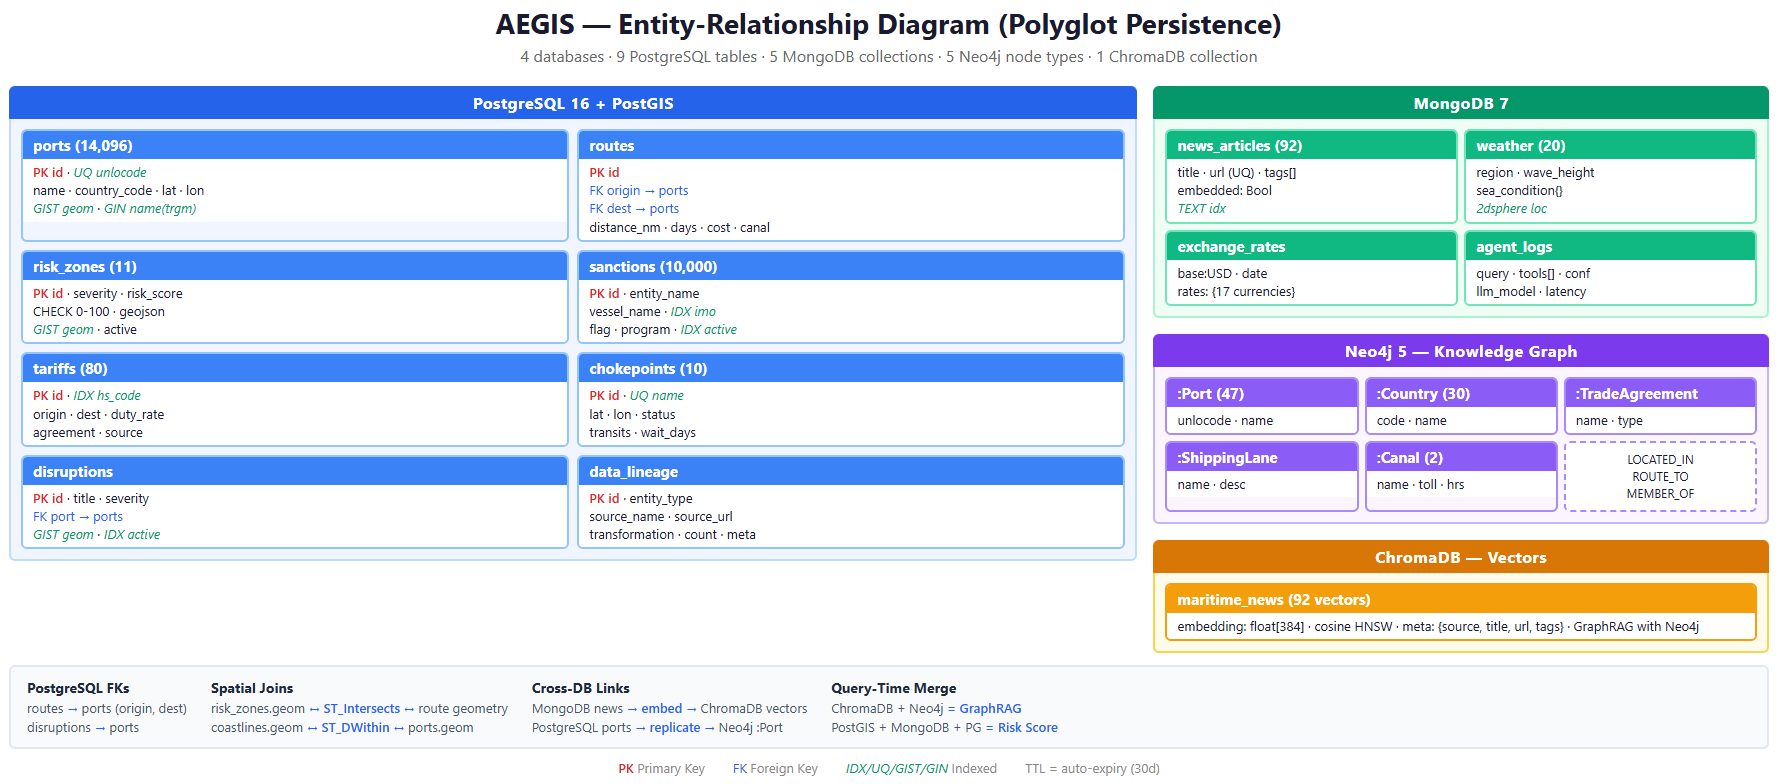Click 'llm_model · latency' in agent_logs
This screenshot has height=784, width=1788.
1531,292
